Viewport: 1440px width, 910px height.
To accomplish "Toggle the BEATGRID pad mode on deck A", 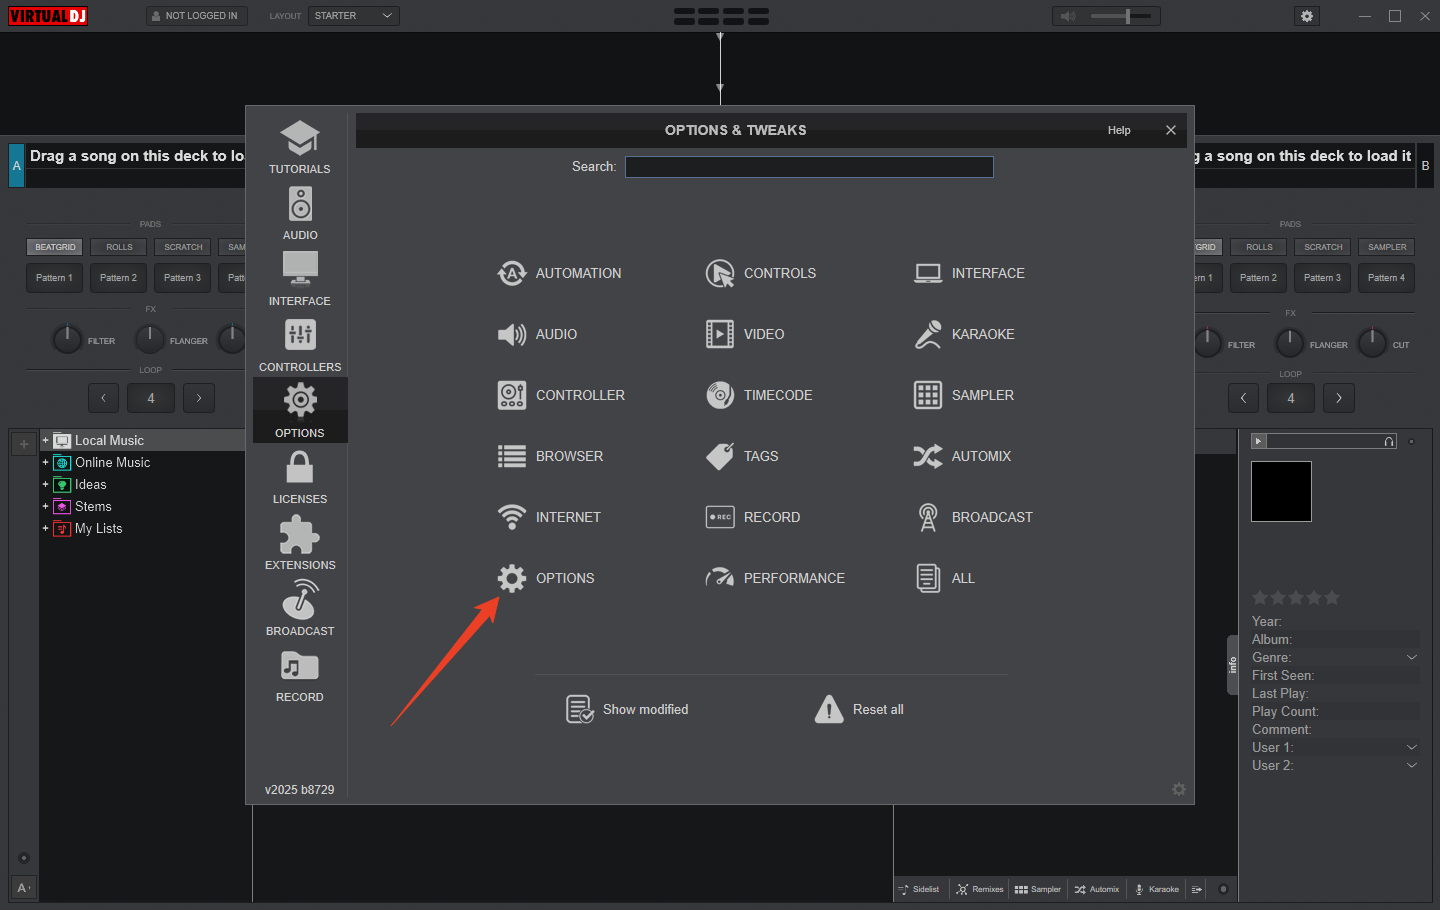I will pyautogui.click(x=55, y=247).
